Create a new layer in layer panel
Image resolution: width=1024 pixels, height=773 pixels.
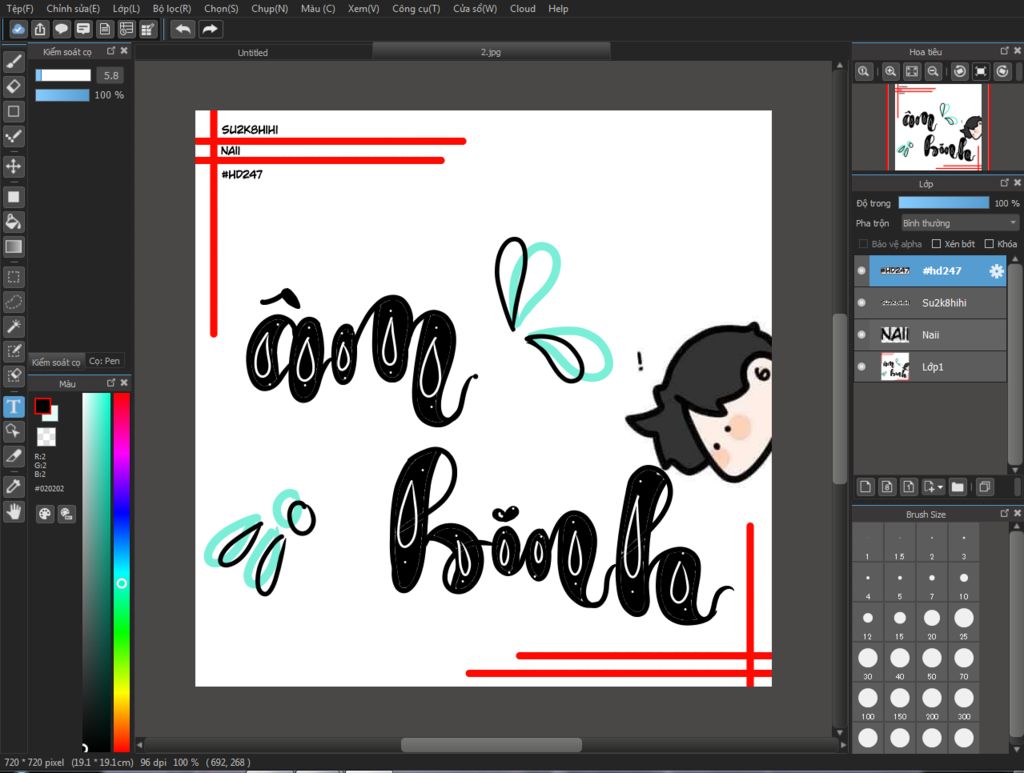tap(865, 487)
